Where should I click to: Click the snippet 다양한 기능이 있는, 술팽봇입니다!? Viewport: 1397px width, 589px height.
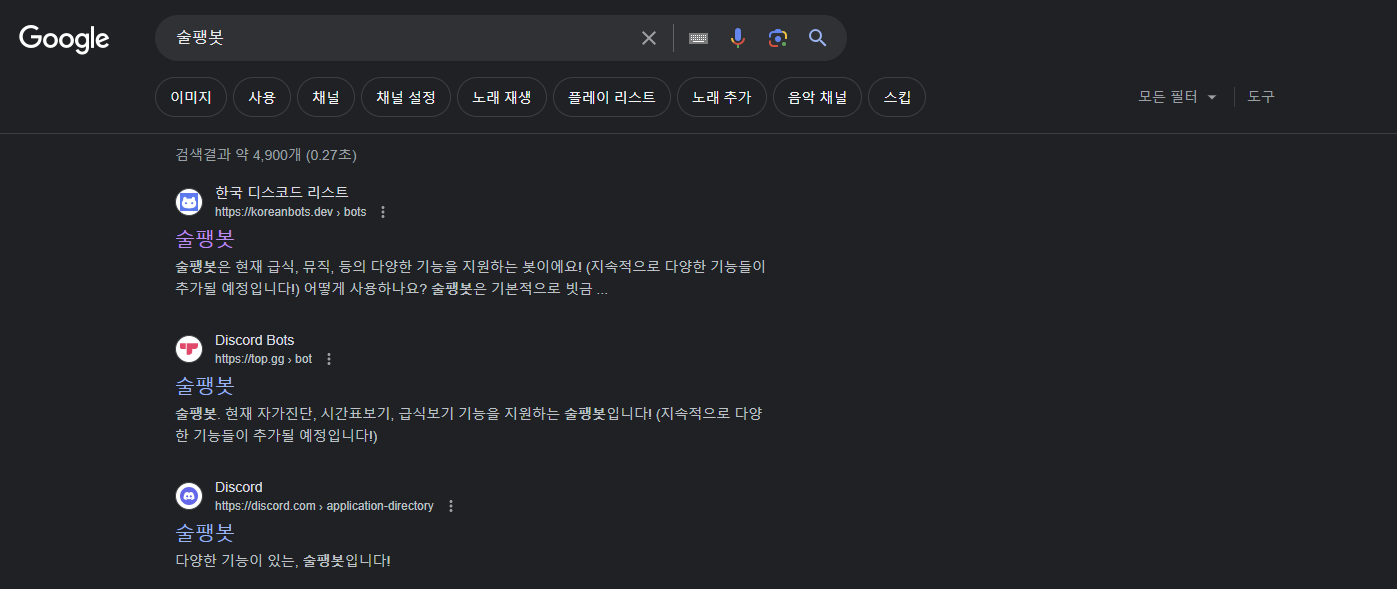click(x=283, y=561)
